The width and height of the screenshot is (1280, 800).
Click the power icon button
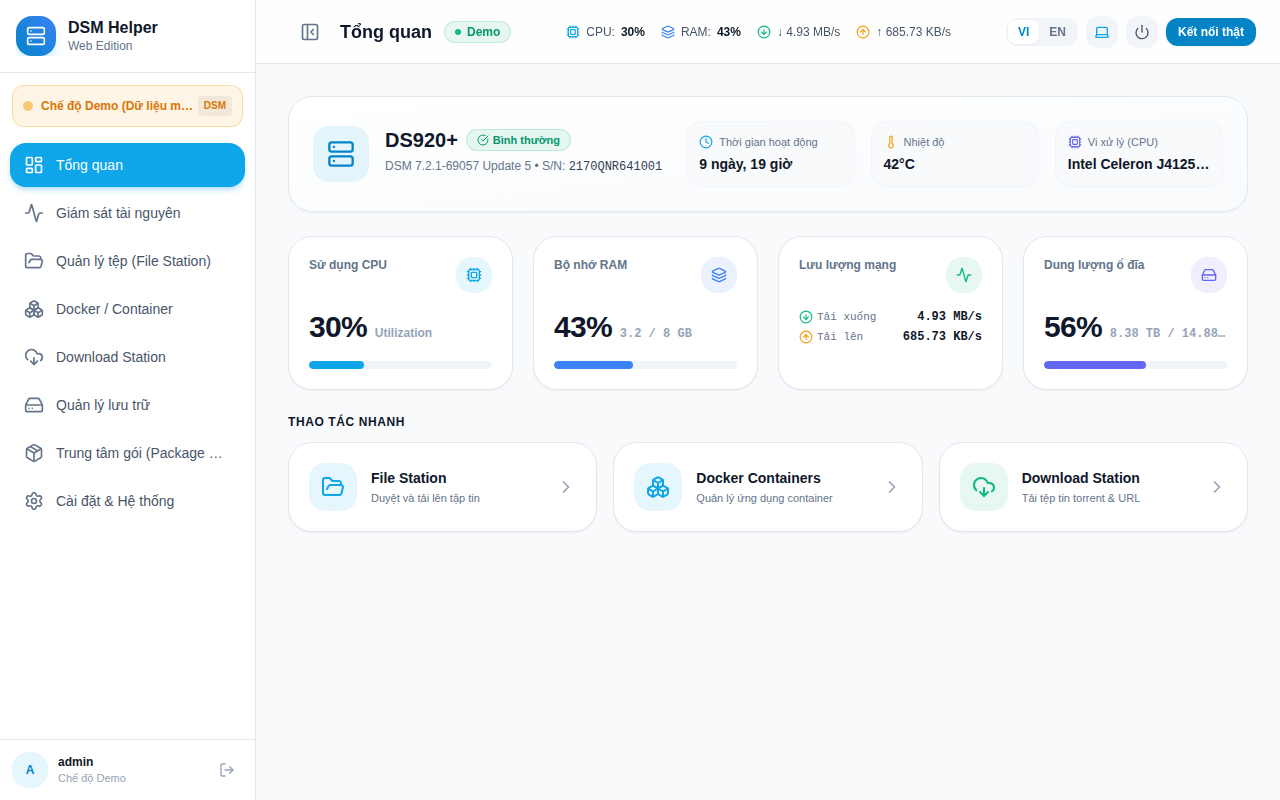click(x=1142, y=32)
